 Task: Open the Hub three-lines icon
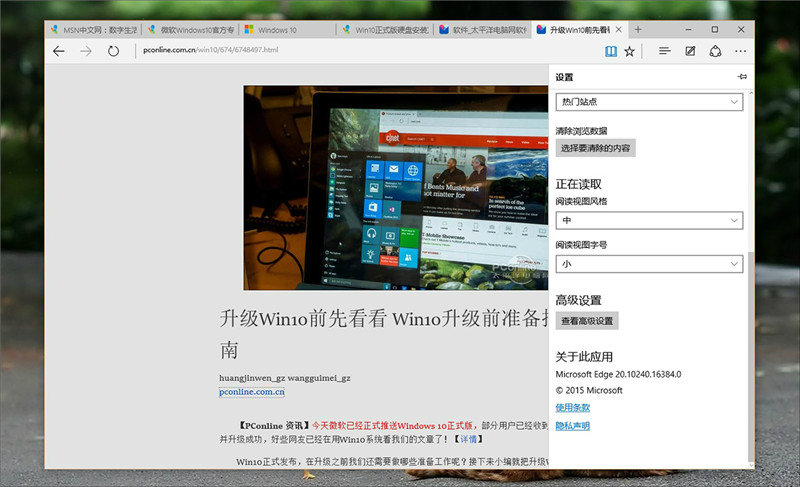tap(664, 51)
